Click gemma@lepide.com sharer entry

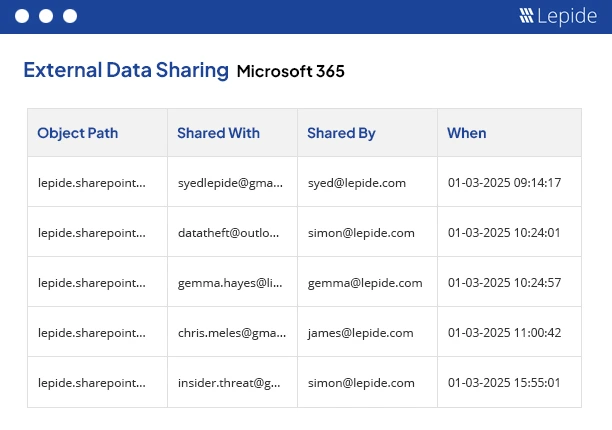pyautogui.click(x=365, y=283)
